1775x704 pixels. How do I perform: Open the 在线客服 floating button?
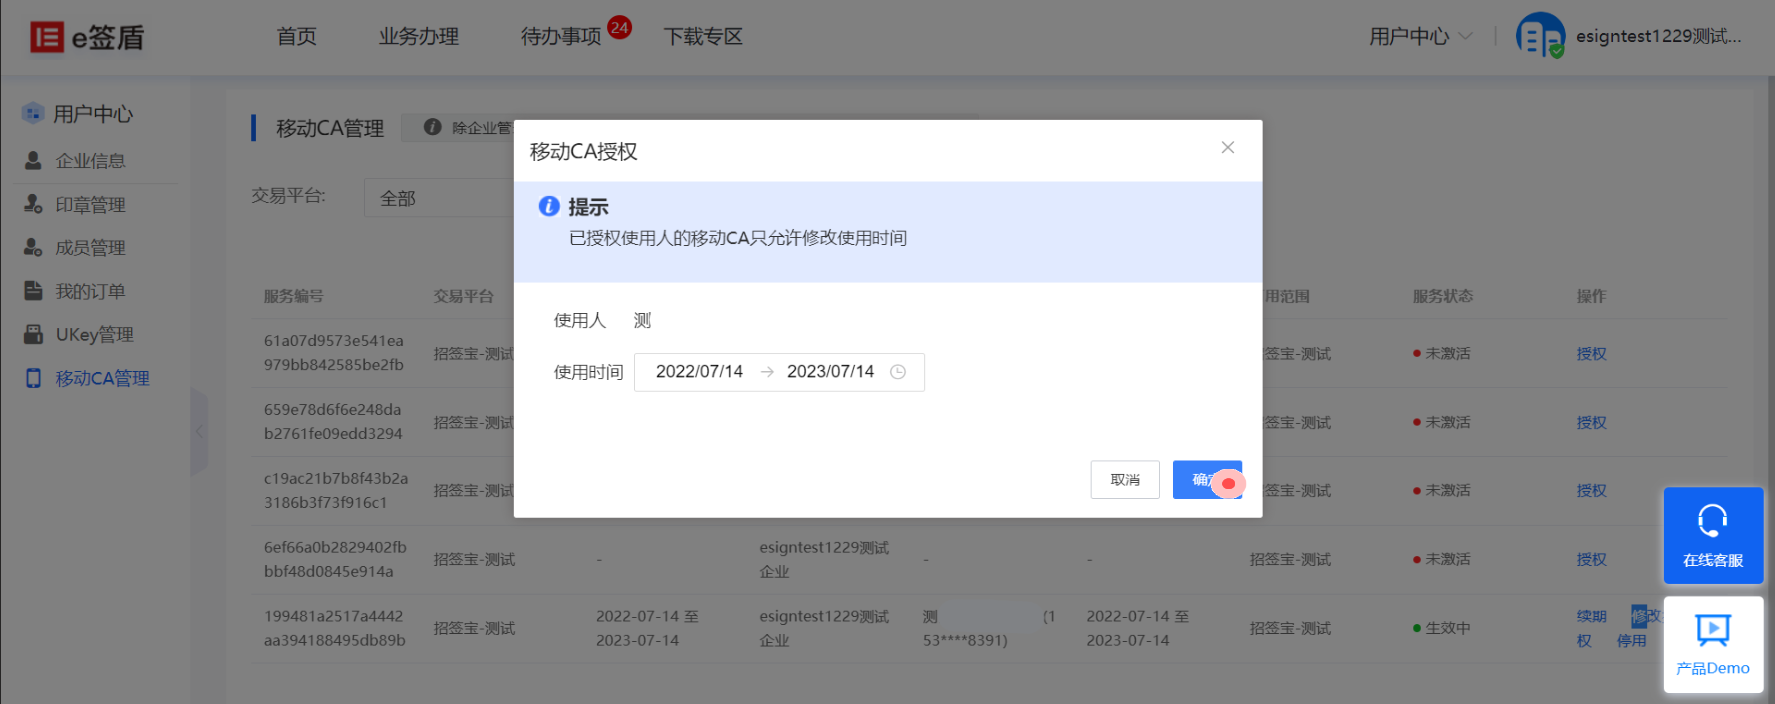(1713, 536)
